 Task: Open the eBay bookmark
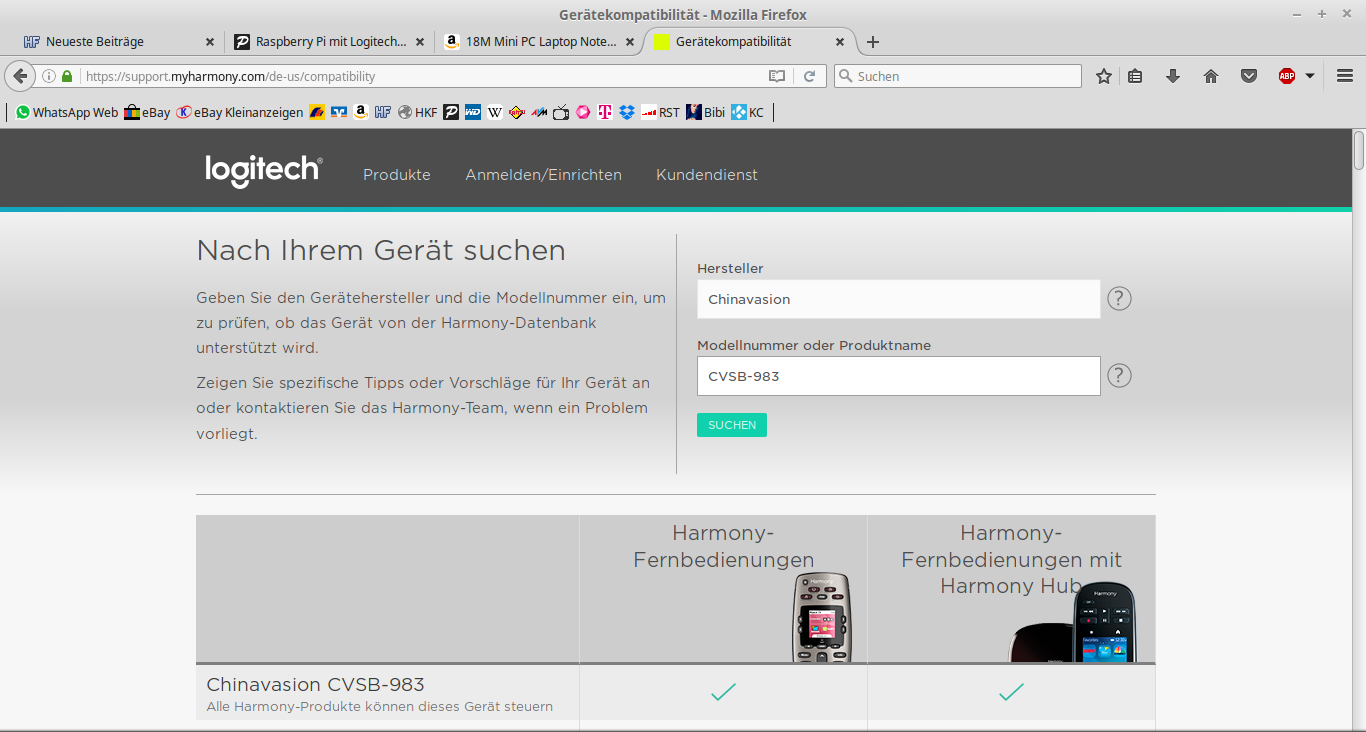click(x=147, y=113)
